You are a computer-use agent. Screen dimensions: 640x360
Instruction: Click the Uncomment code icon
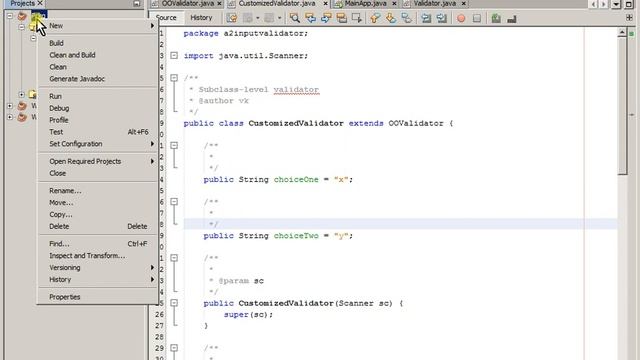click(512, 18)
